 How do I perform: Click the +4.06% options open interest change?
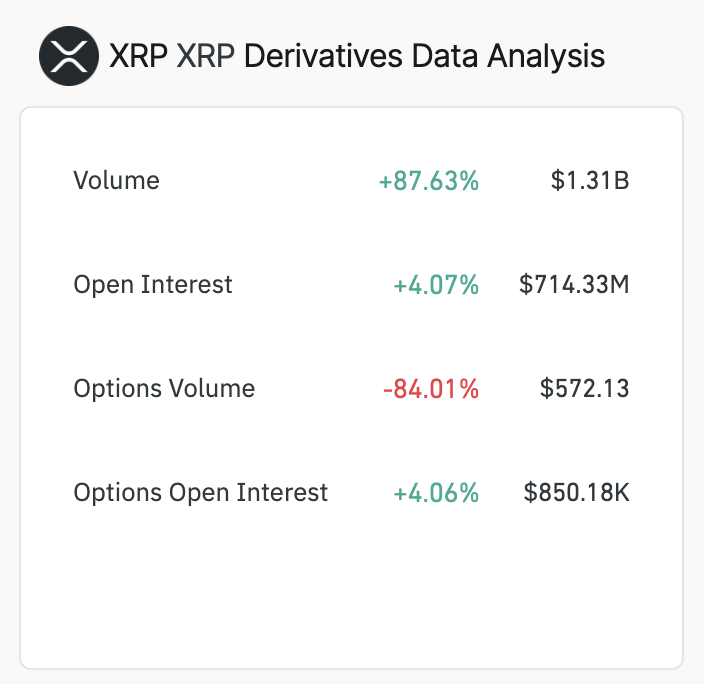(436, 493)
